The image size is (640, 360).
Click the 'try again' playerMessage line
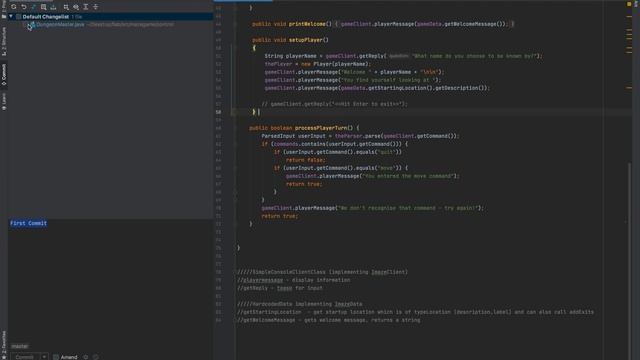coord(373,208)
